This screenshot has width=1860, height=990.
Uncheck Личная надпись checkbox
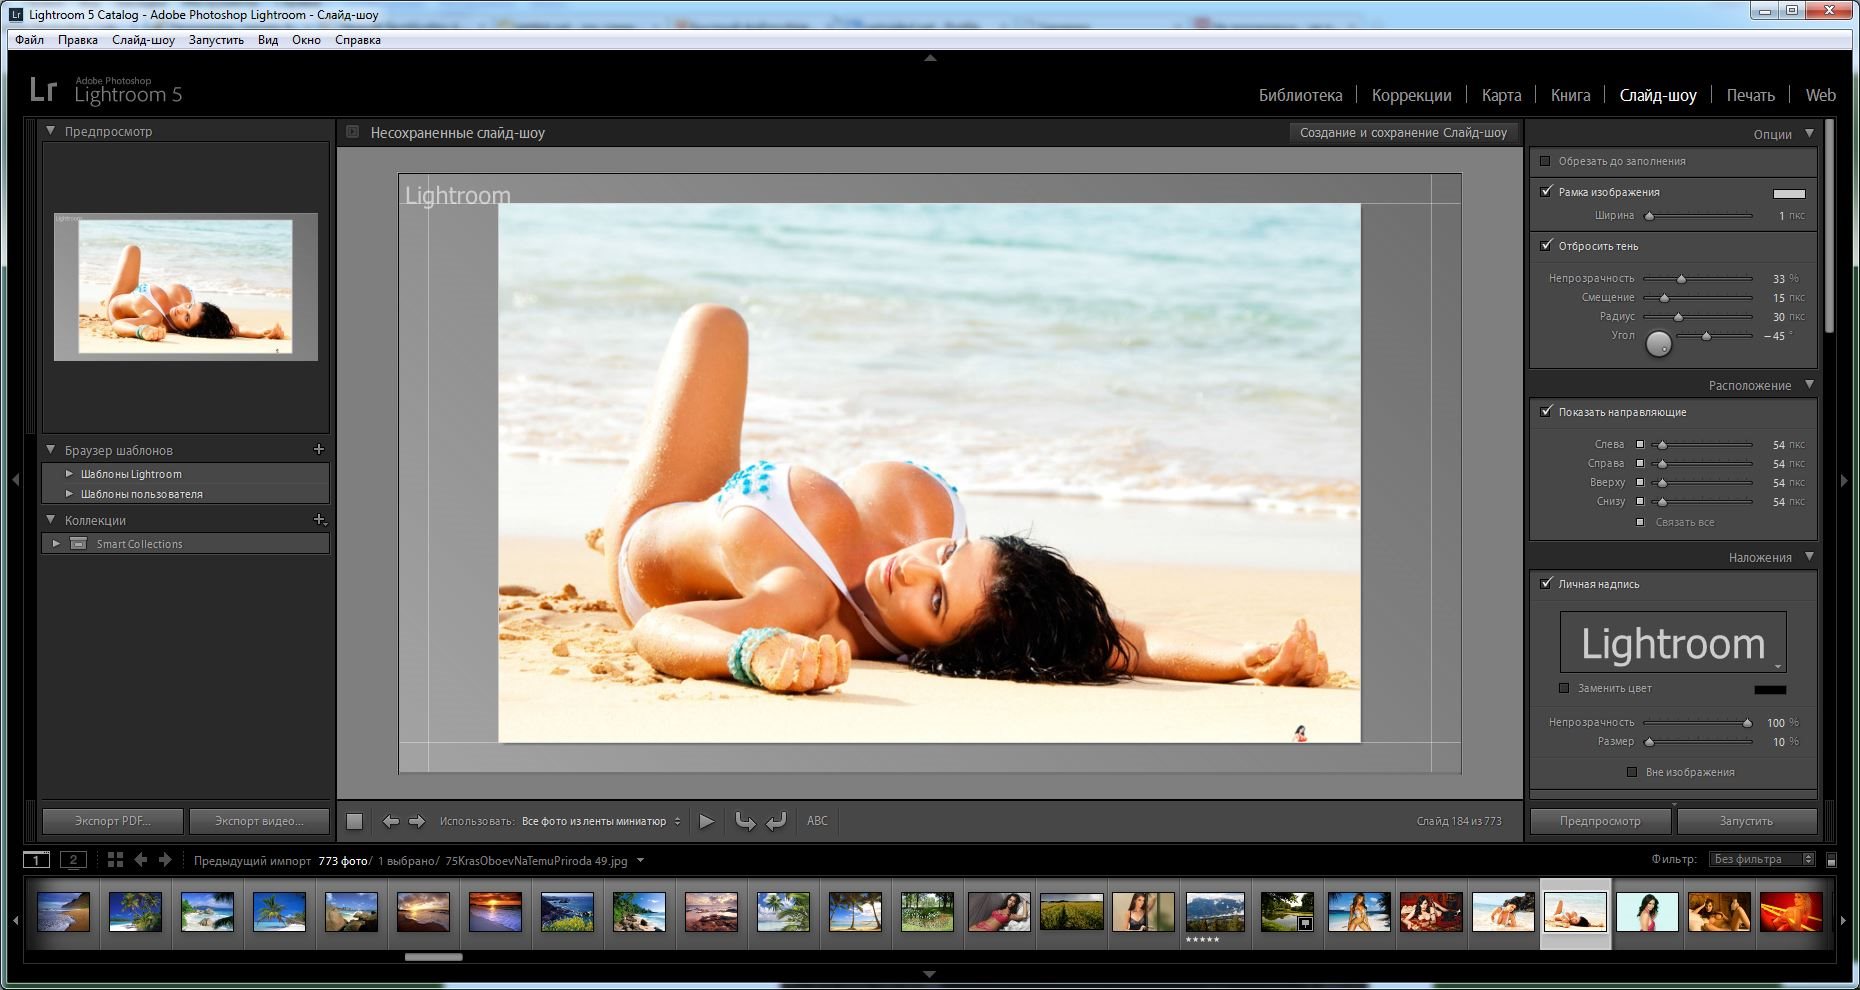[x=1546, y=583]
